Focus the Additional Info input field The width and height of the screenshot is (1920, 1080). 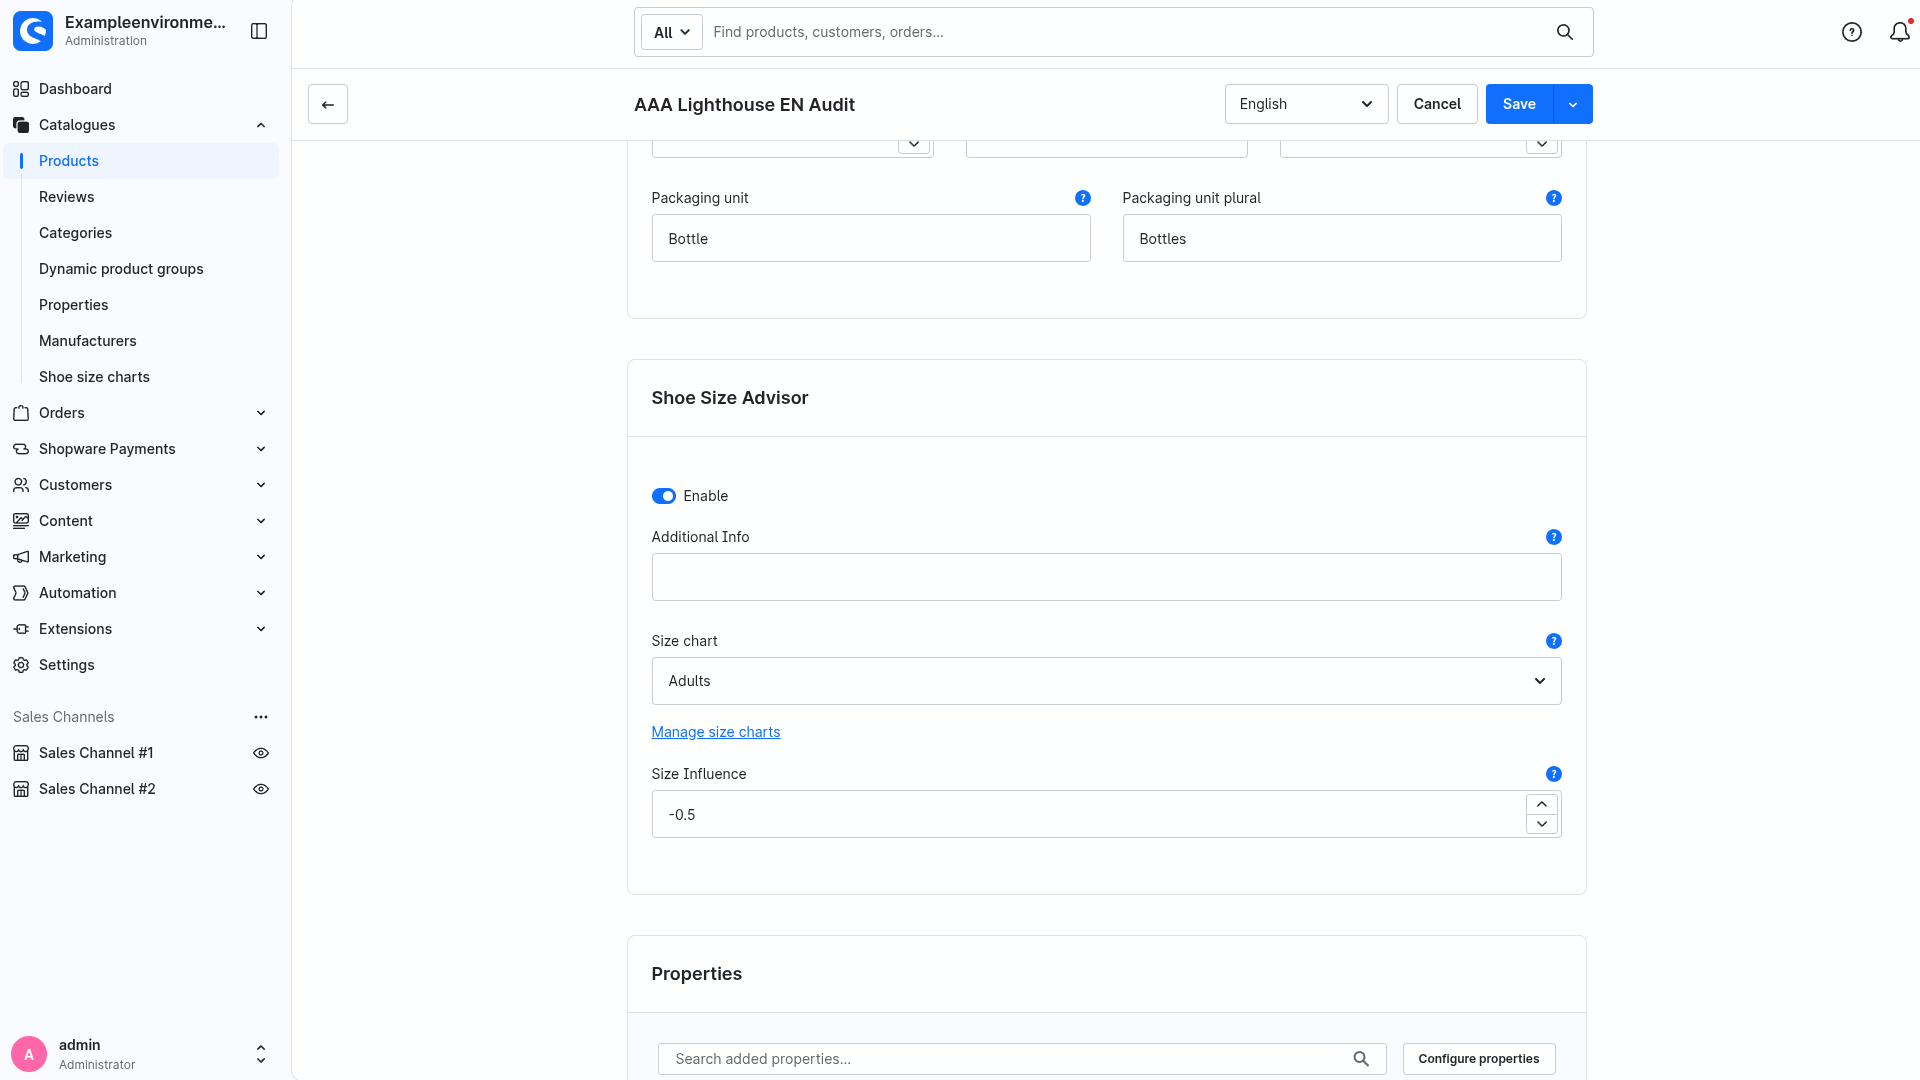1106,577
